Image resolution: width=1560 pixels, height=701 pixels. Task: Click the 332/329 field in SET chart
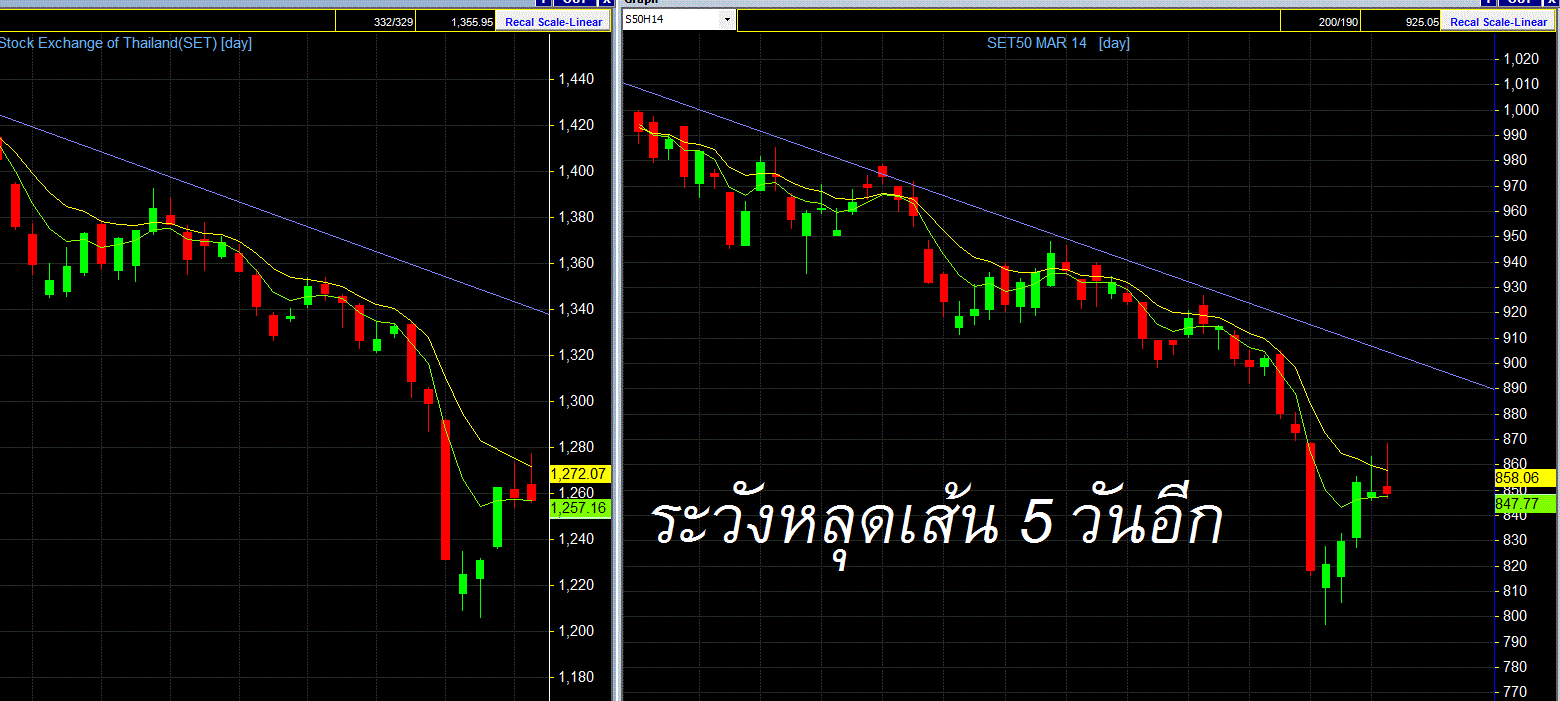(375, 21)
